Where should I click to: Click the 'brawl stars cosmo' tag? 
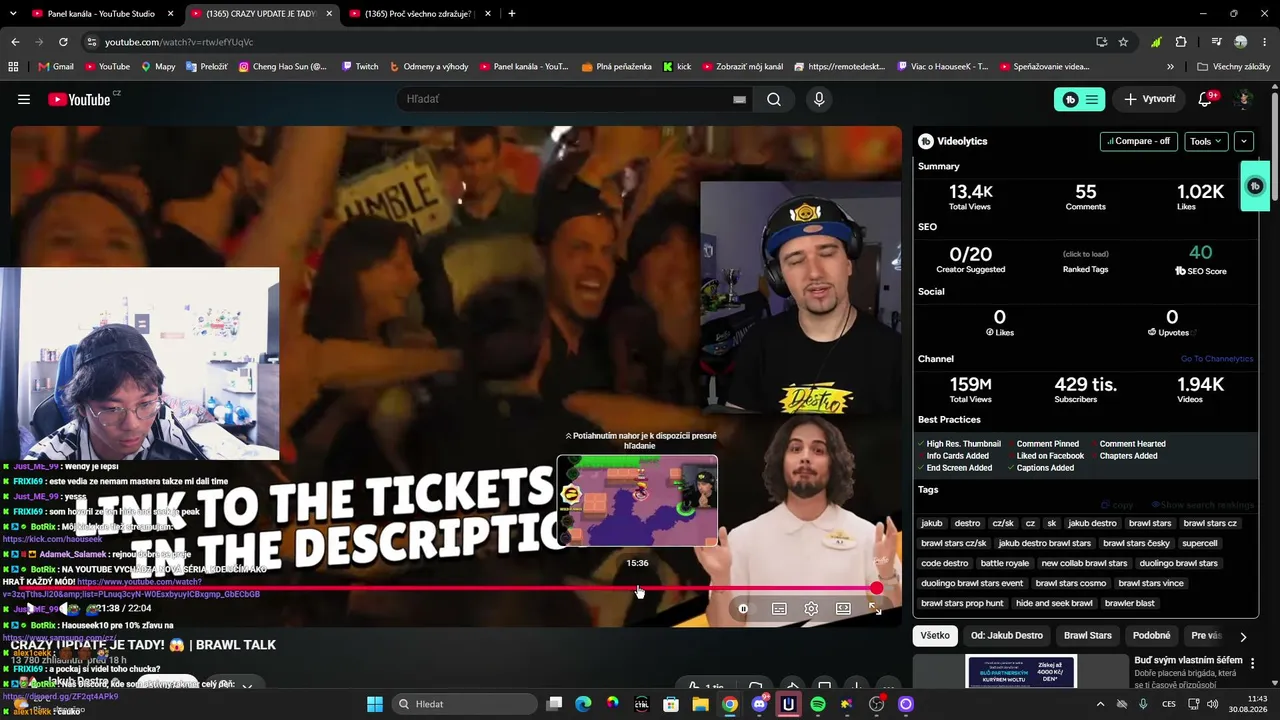click(x=1071, y=583)
